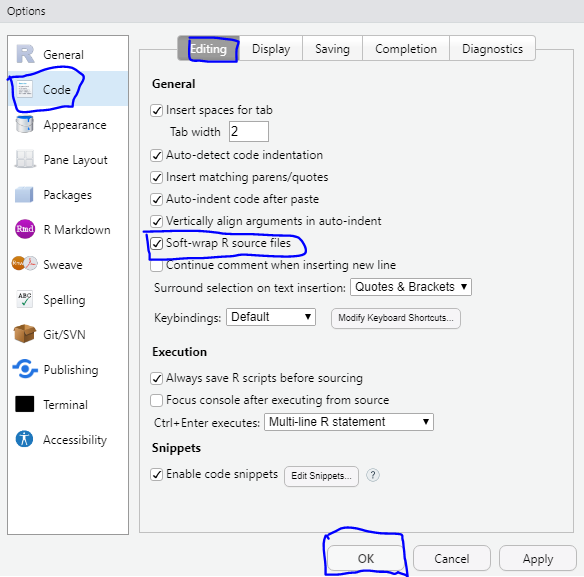Click the Edit Snippets button

pyautogui.click(x=321, y=476)
